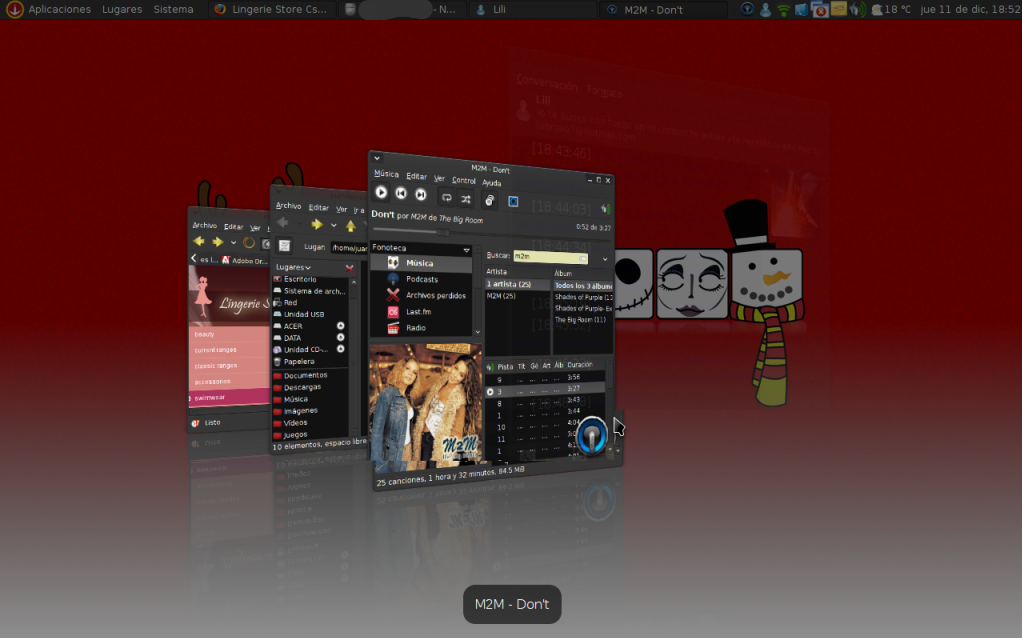The height and width of the screenshot is (638, 1022).
Task: Open the Ver menu in Rhythmbox
Action: (x=439, y=178)
